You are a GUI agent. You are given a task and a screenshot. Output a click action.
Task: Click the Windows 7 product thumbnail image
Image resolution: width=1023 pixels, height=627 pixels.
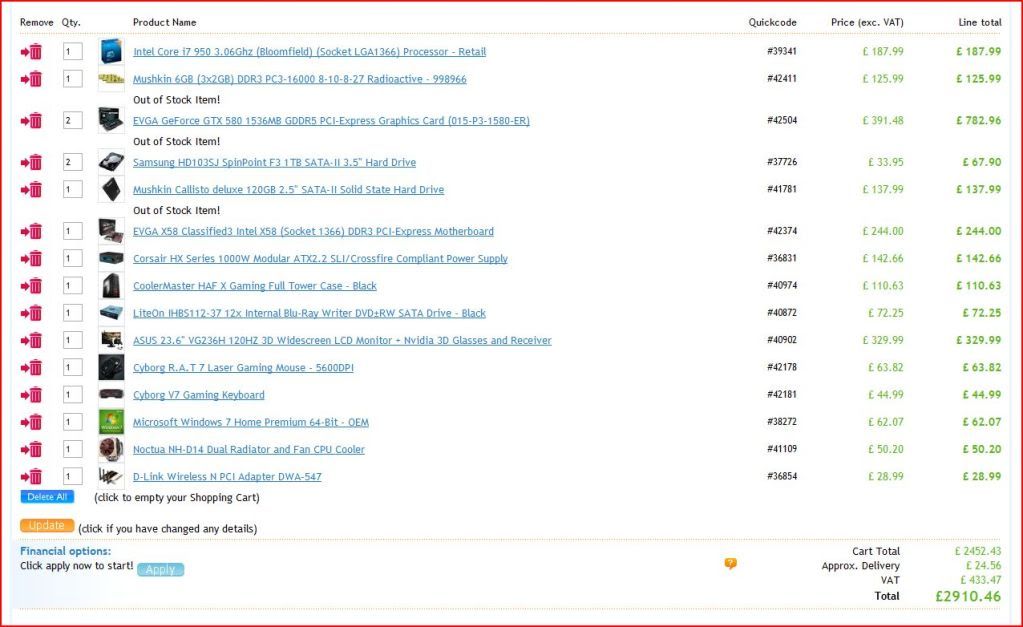tap(111, 422)
